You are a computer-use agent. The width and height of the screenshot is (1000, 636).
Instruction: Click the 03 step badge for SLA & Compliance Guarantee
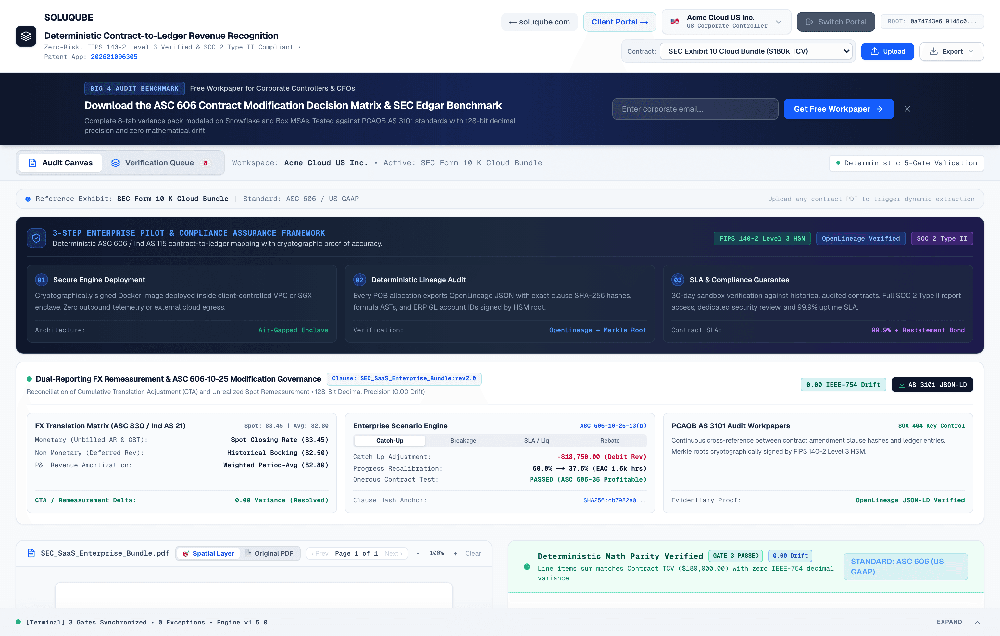[x=677, y=279]
